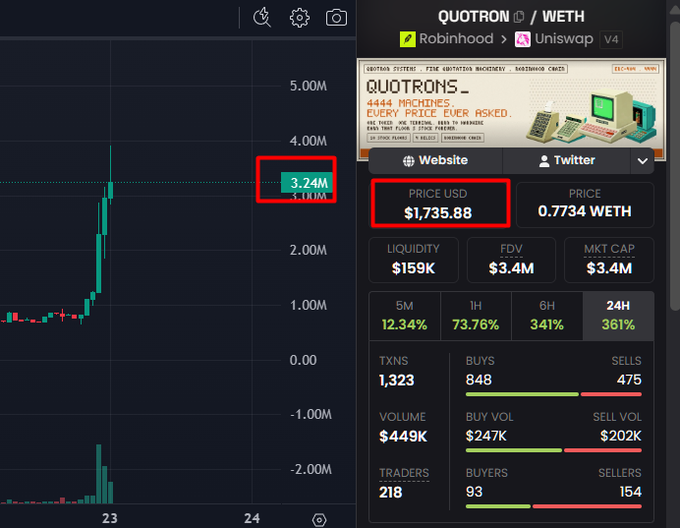
Task: Click the Robinhood chain logo icon
Action: coord(407,39)
